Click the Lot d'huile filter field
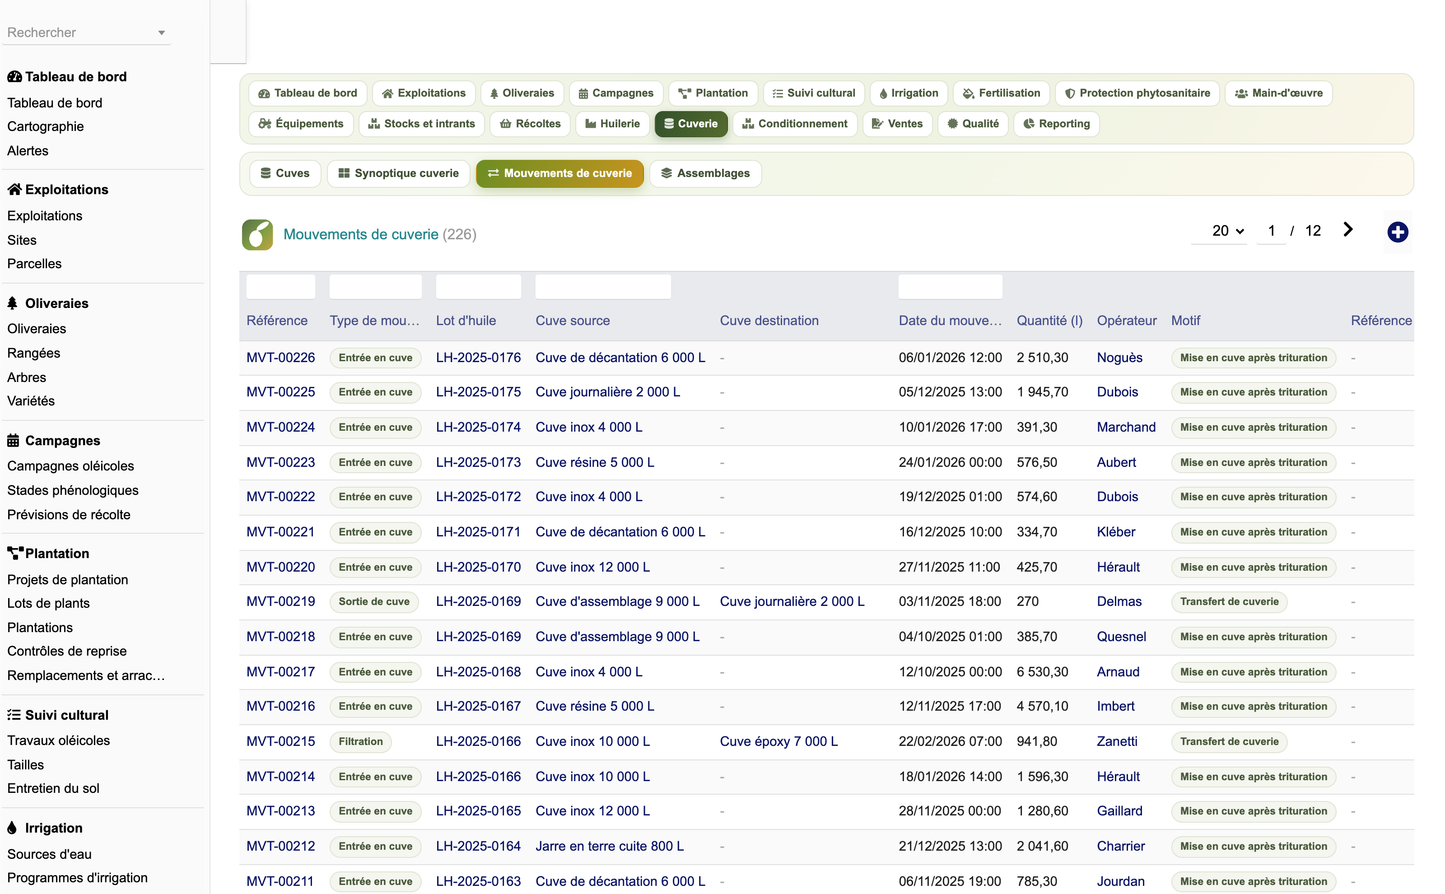1445x894 pixels. coord(479,287)
